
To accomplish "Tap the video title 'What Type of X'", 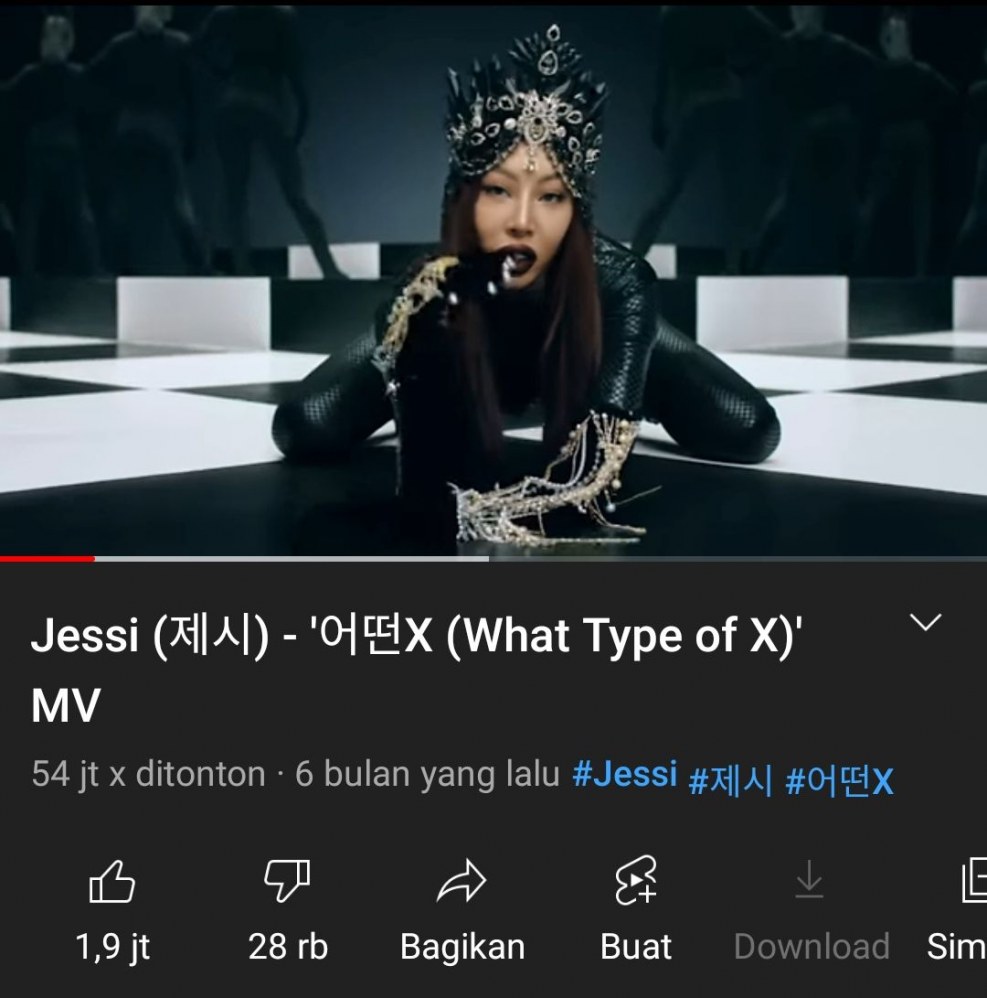I will click(x=416, y=670).
